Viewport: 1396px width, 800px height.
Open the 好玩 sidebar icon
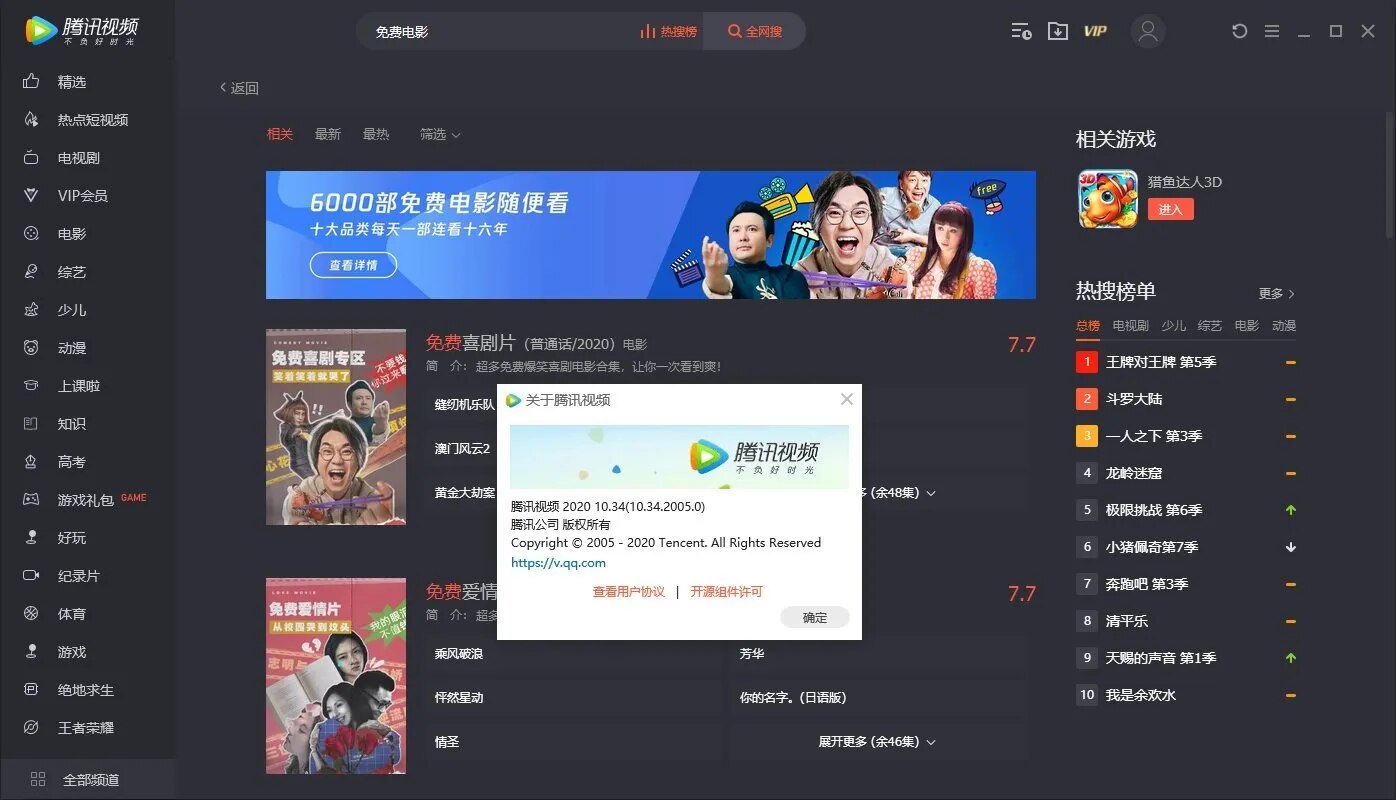[x=31, y=538]
